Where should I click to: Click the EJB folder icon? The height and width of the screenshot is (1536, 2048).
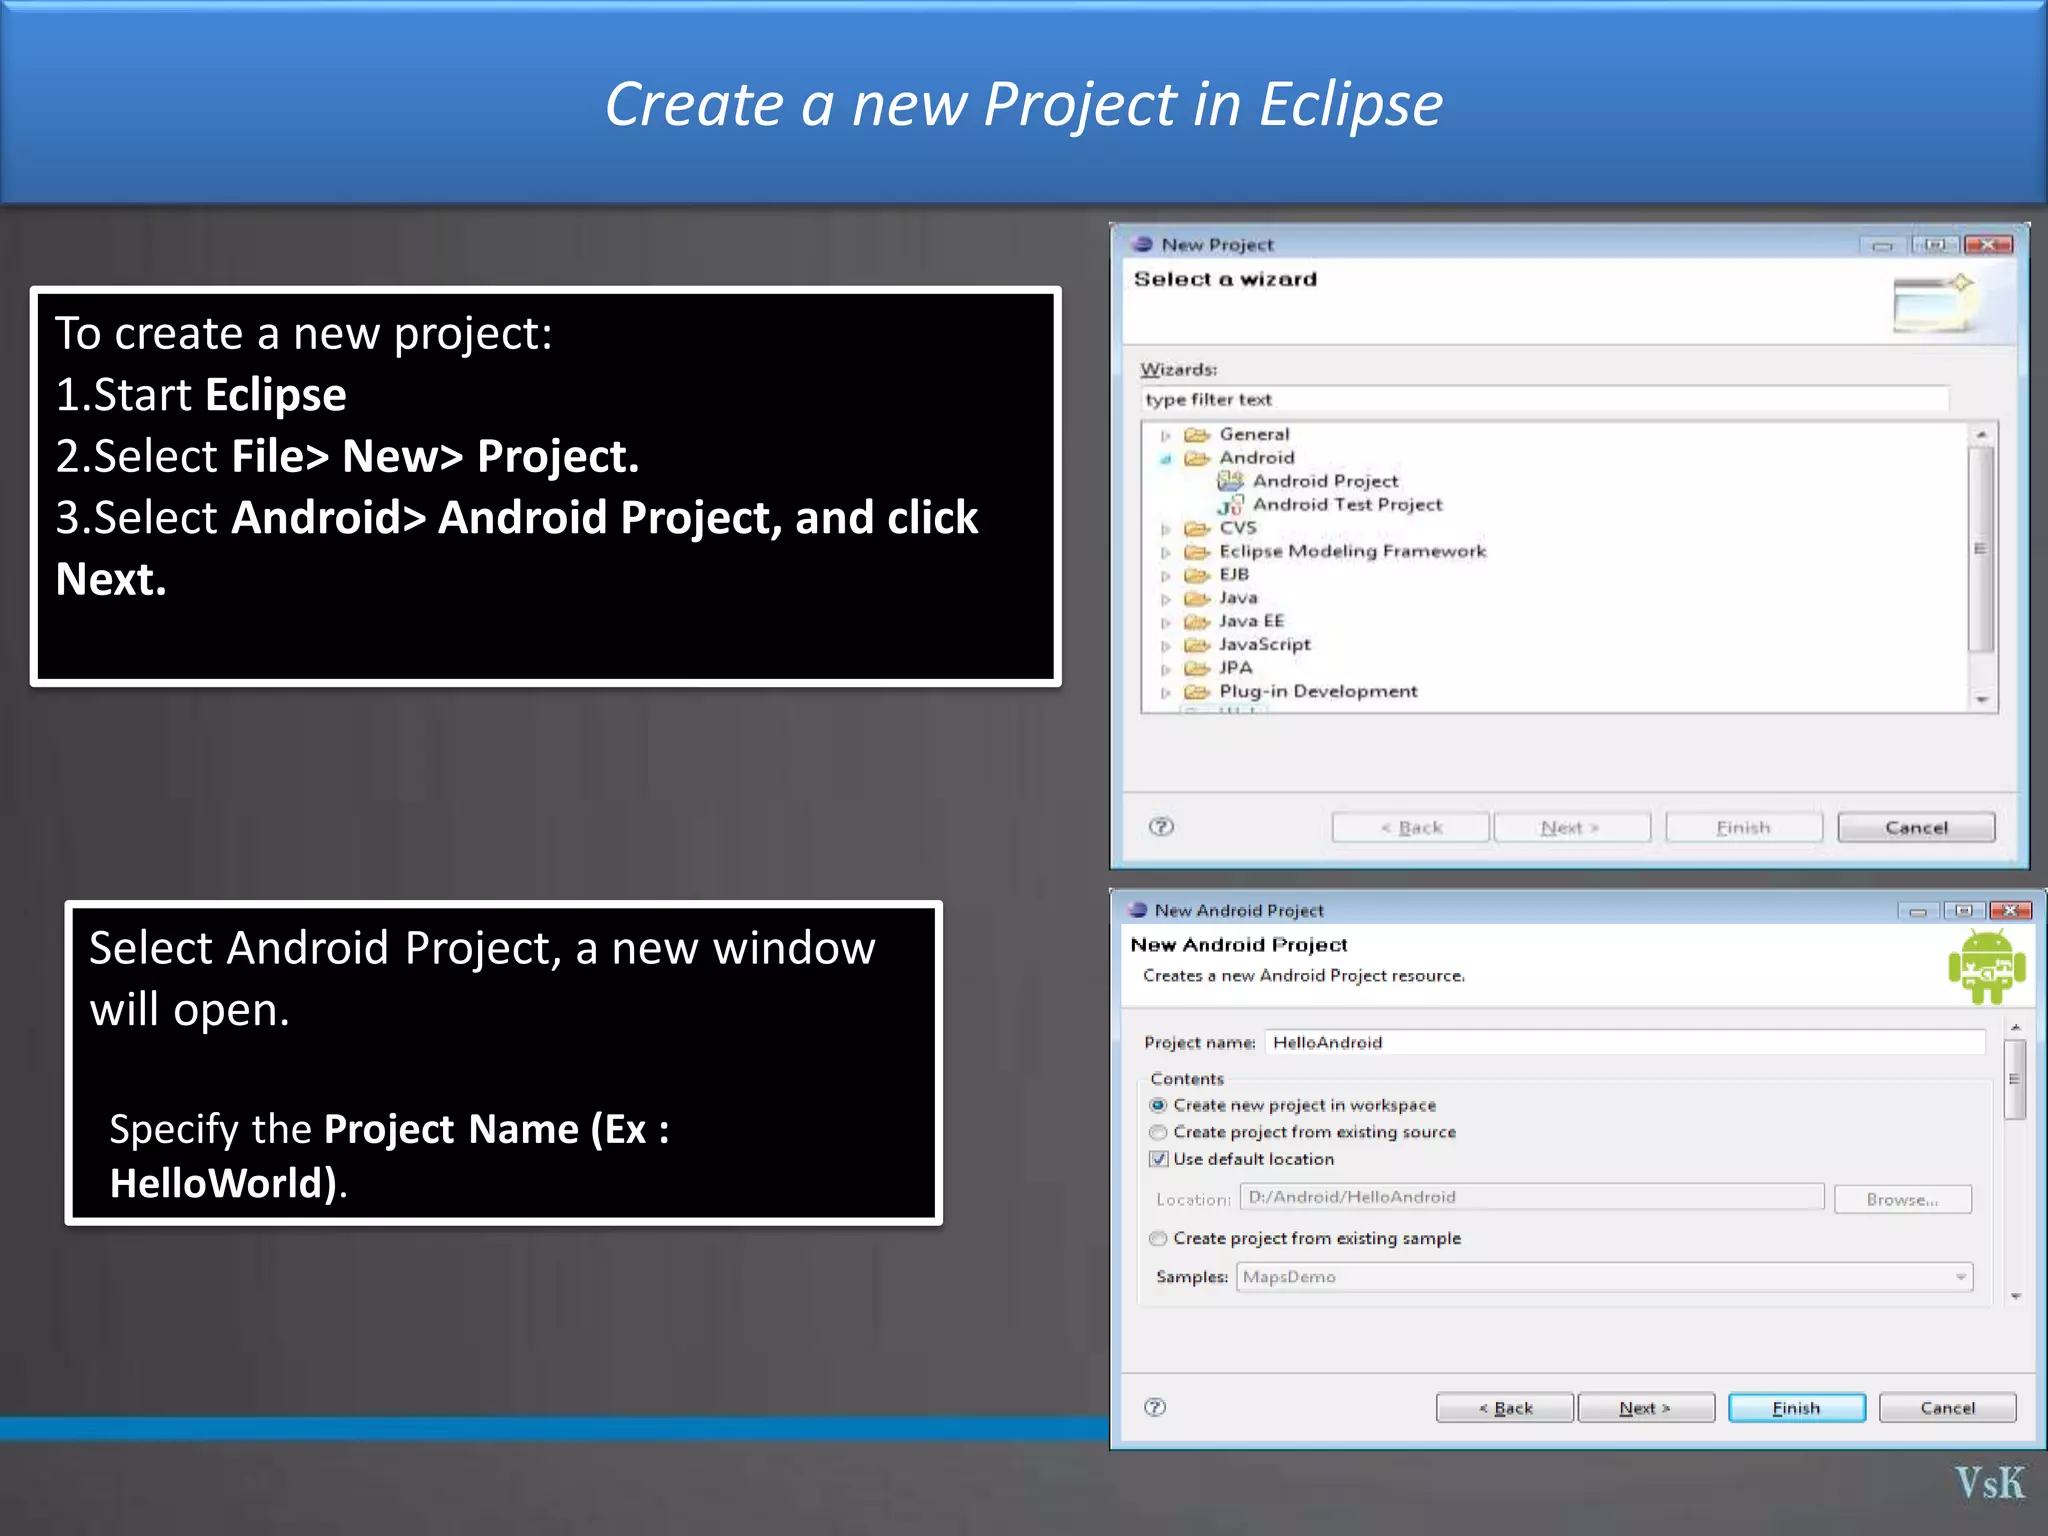(x=1197, y=575)
